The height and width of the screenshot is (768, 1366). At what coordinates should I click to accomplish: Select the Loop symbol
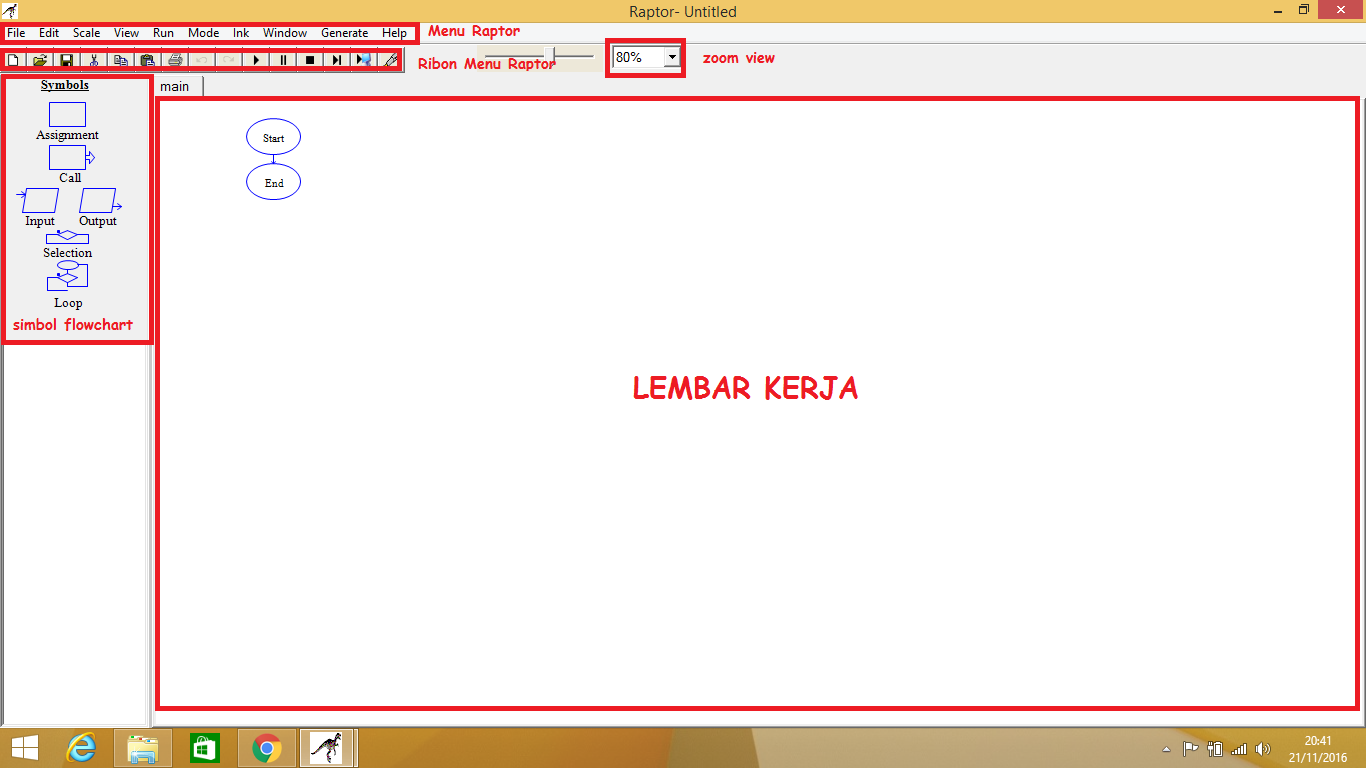[67, 277]
